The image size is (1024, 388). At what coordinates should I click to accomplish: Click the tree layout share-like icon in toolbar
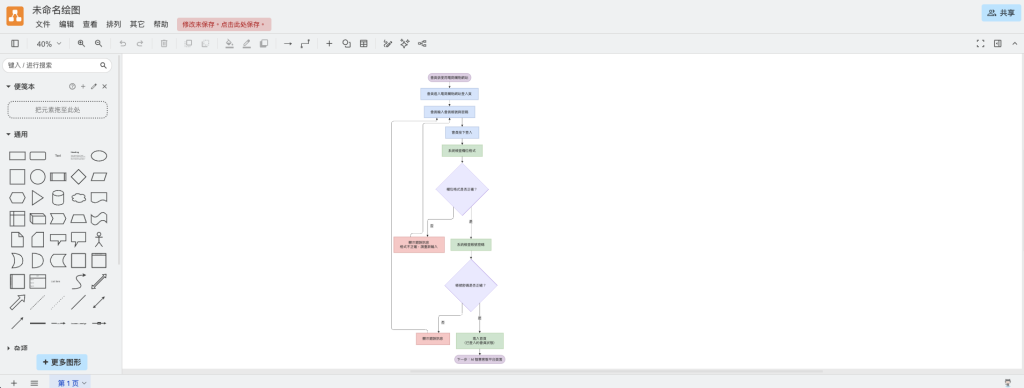pyautogui.click(x=423, y=44)
